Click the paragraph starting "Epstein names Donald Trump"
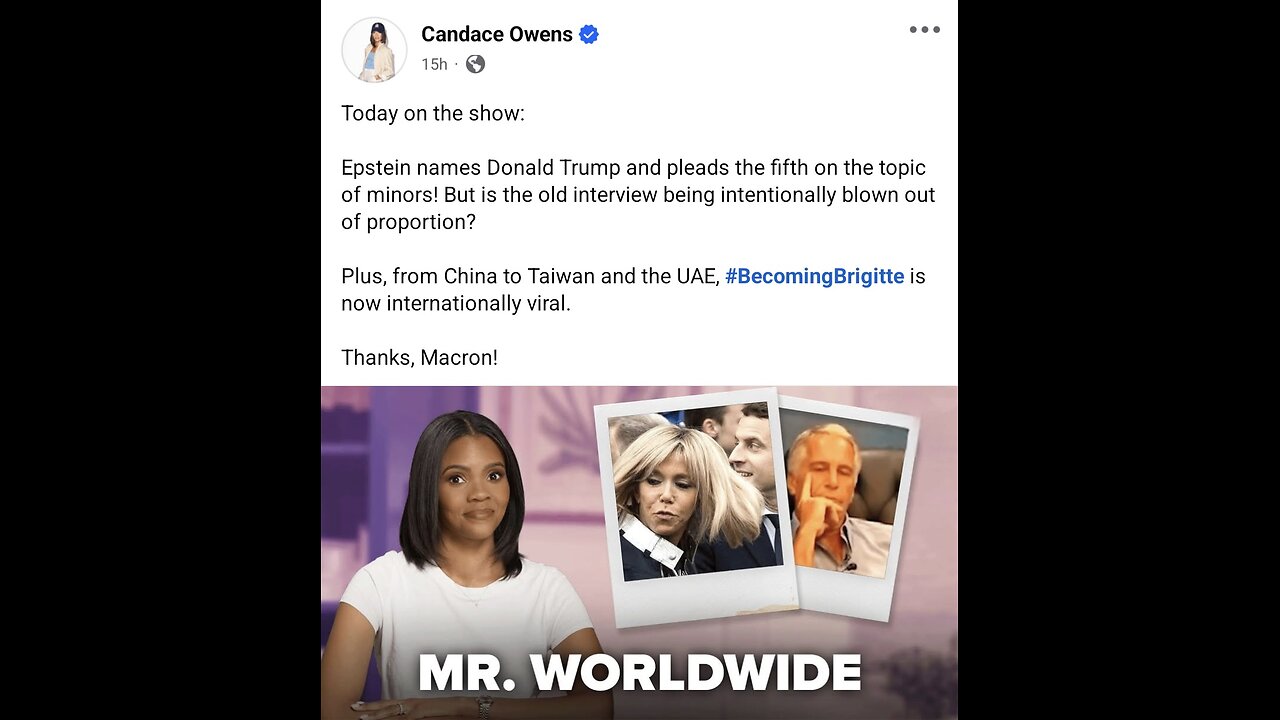 (x=638, y=195)
